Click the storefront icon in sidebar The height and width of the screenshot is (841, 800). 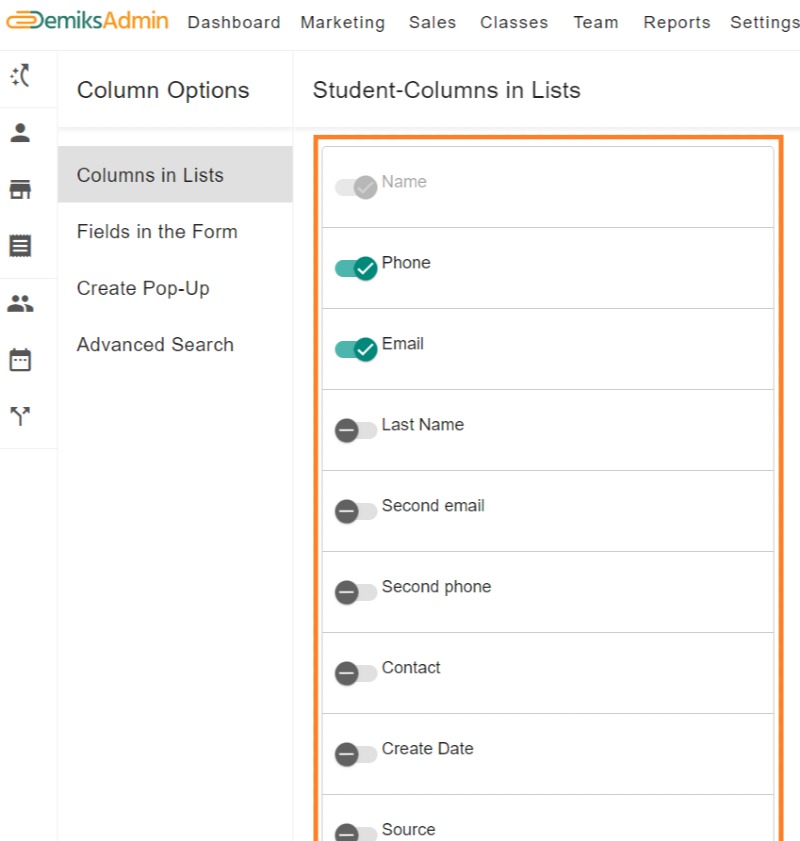(x=20, y=190)
